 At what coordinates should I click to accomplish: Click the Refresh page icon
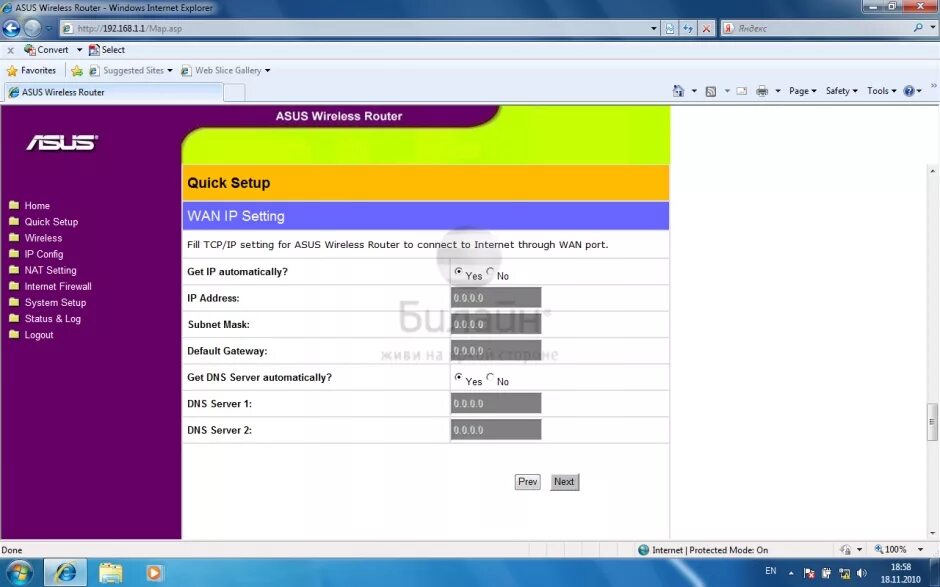pos(688,28)
